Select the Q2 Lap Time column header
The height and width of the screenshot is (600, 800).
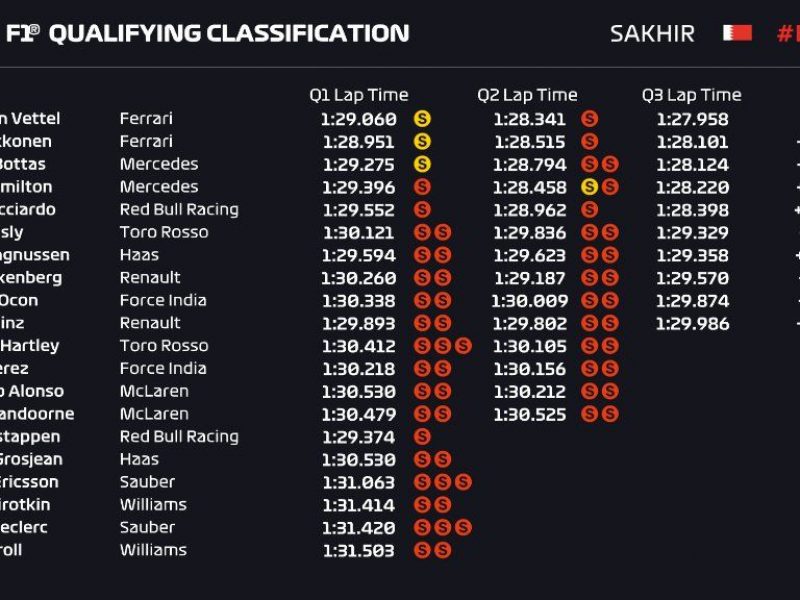pos(527,95)
